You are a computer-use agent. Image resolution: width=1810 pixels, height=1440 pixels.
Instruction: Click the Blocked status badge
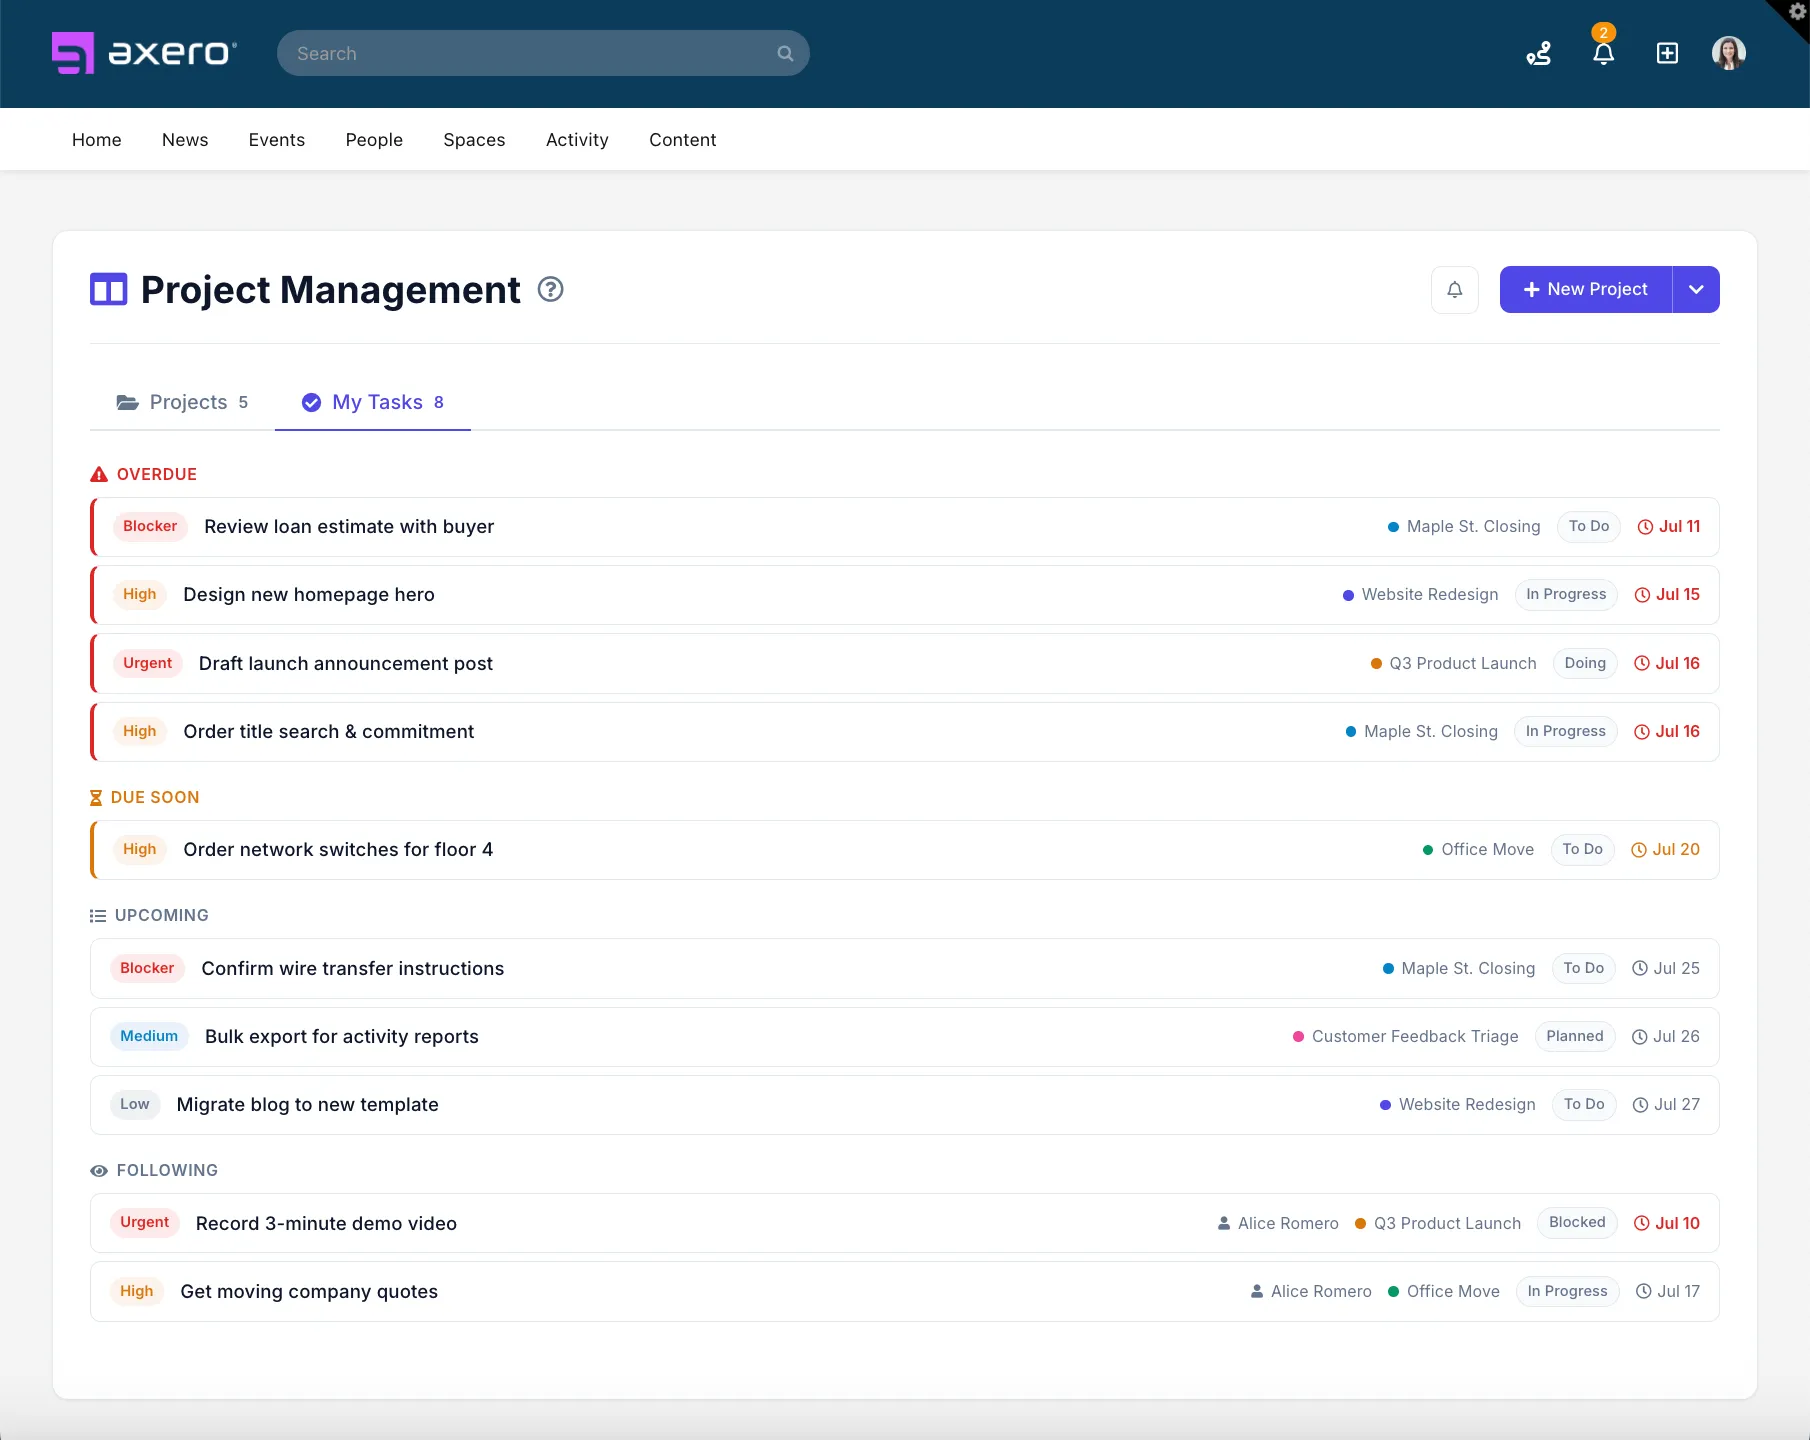(1577, 1223)
